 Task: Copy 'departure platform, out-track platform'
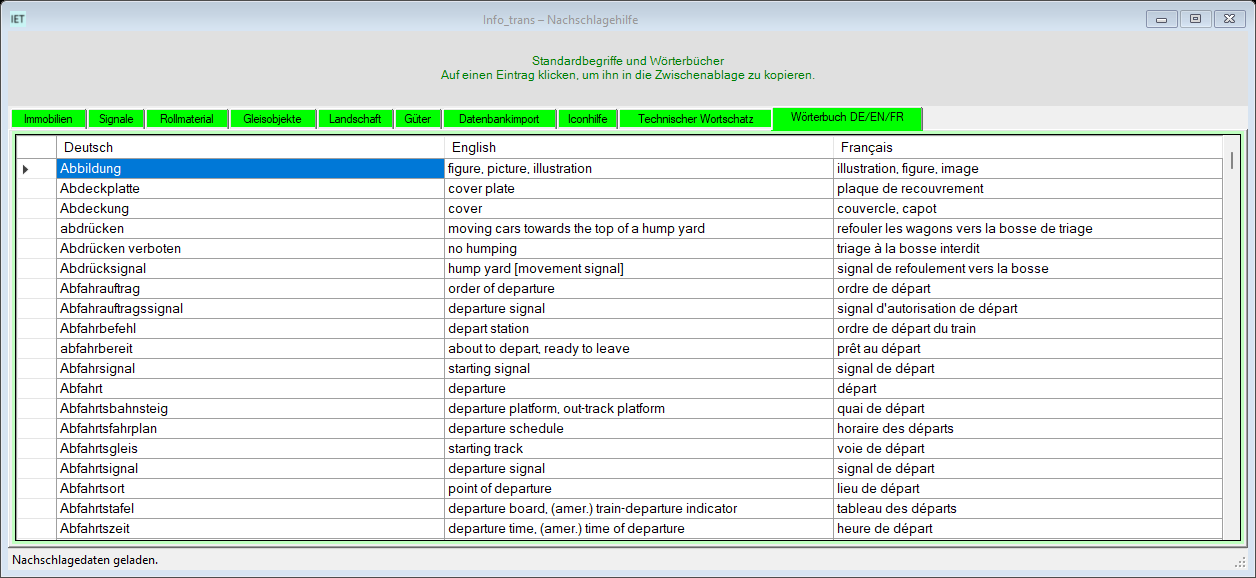639,409
